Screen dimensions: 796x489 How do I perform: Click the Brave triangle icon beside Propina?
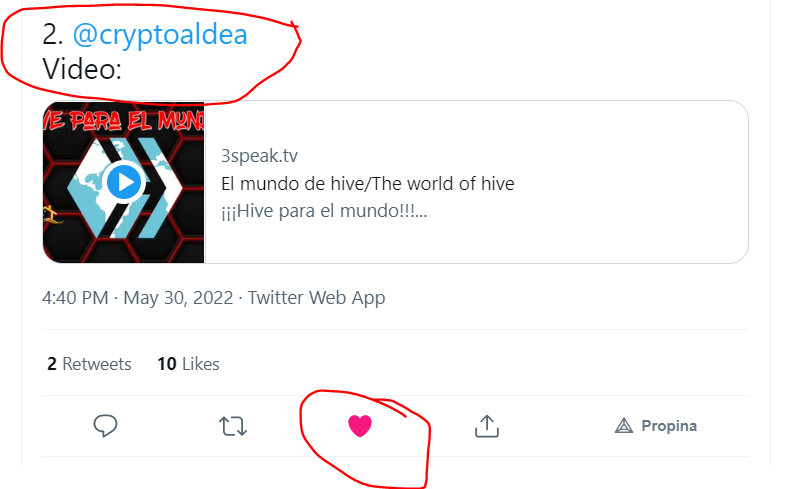(624, 426)
